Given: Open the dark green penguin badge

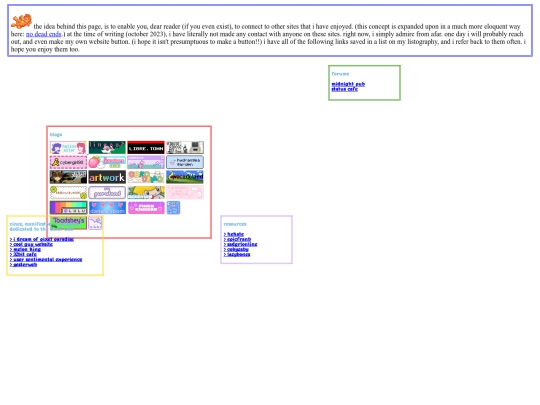Looking at the screenshot, I should (107, 148).
